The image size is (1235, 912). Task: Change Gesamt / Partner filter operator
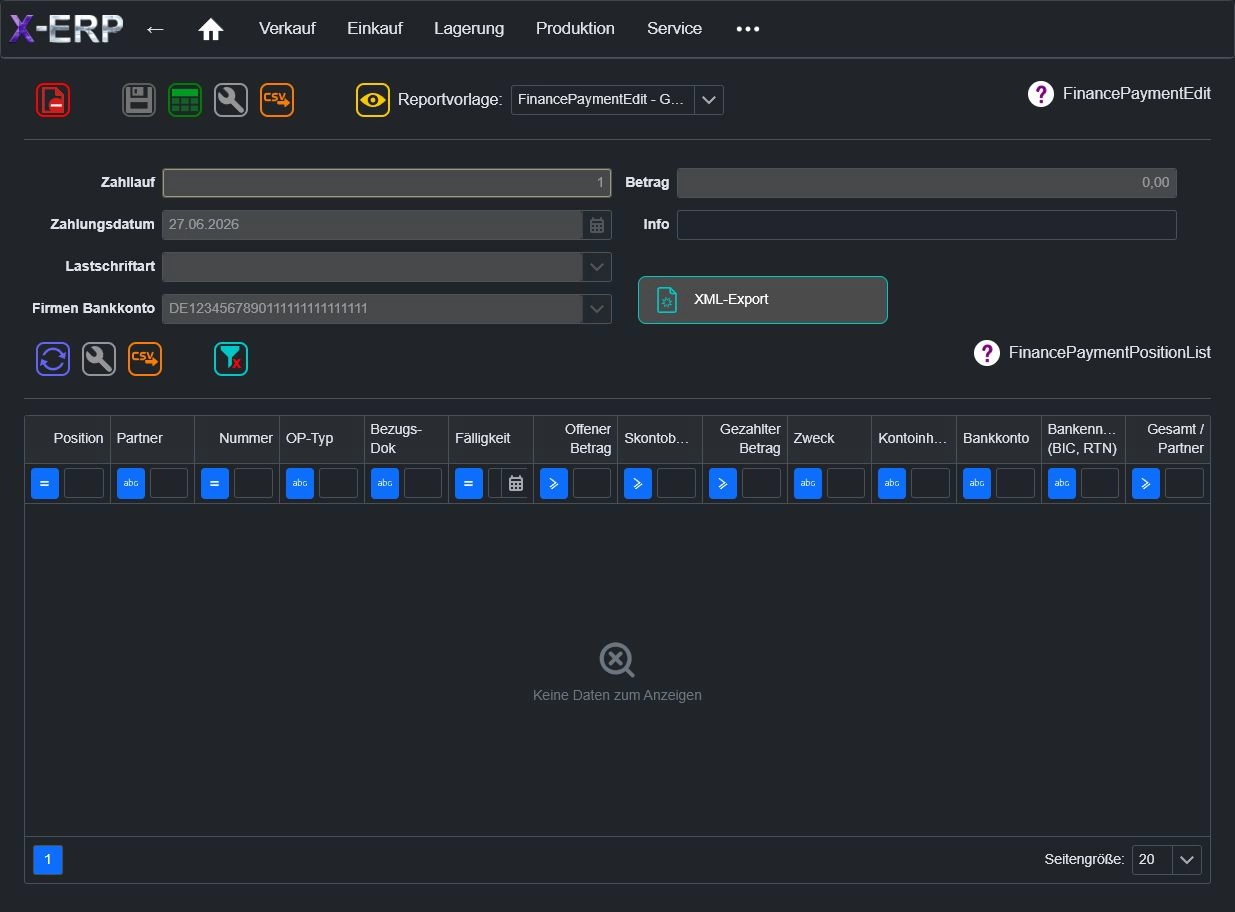[x=1146, y=483]
